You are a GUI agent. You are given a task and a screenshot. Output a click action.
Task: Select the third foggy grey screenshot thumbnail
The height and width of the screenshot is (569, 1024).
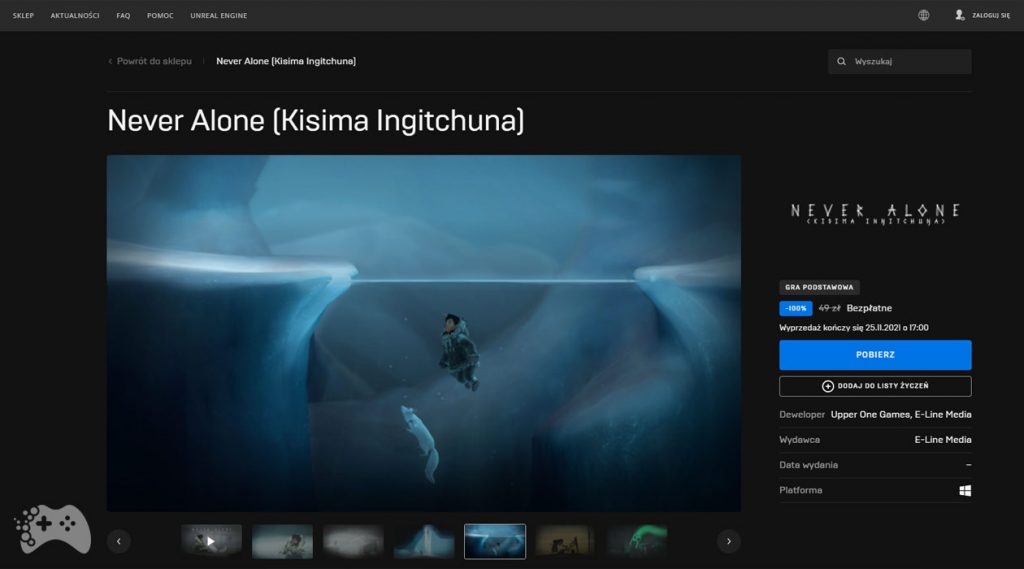pos(353,541)
